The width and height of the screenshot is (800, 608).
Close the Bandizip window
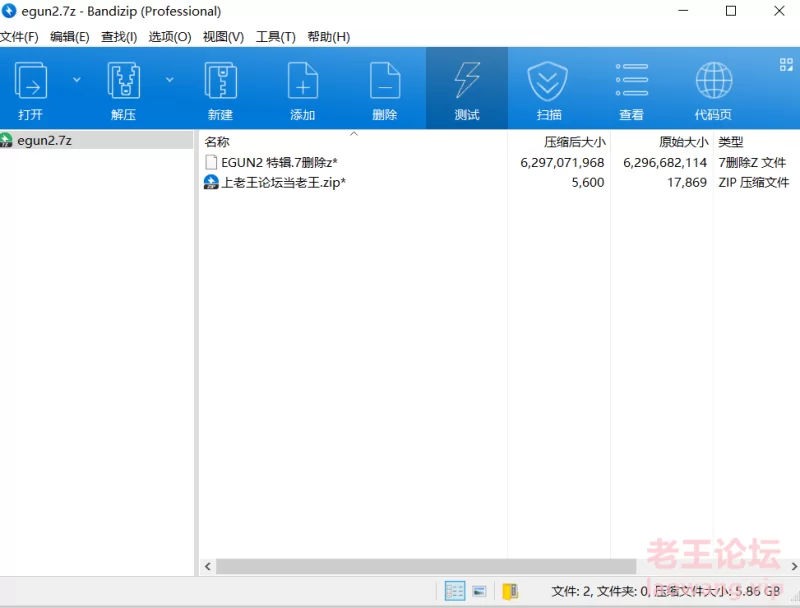(779, 11)
